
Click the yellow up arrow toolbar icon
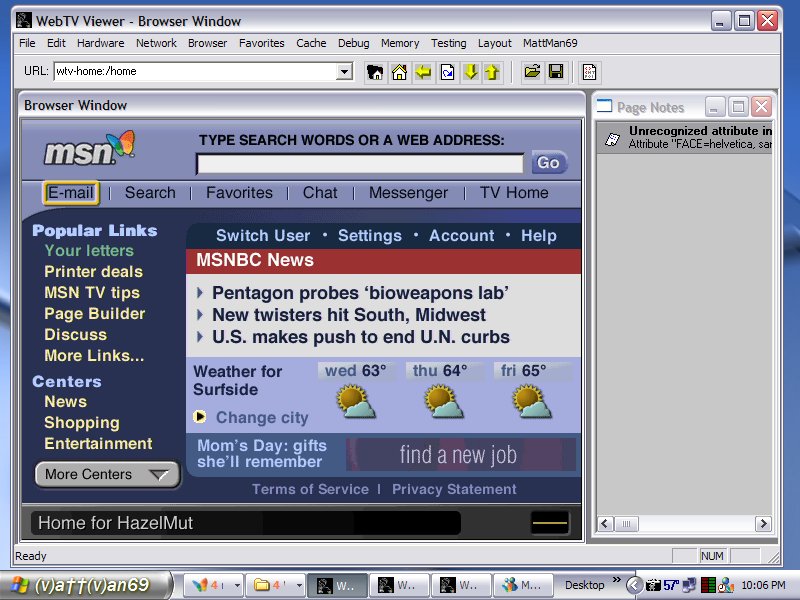492,72
